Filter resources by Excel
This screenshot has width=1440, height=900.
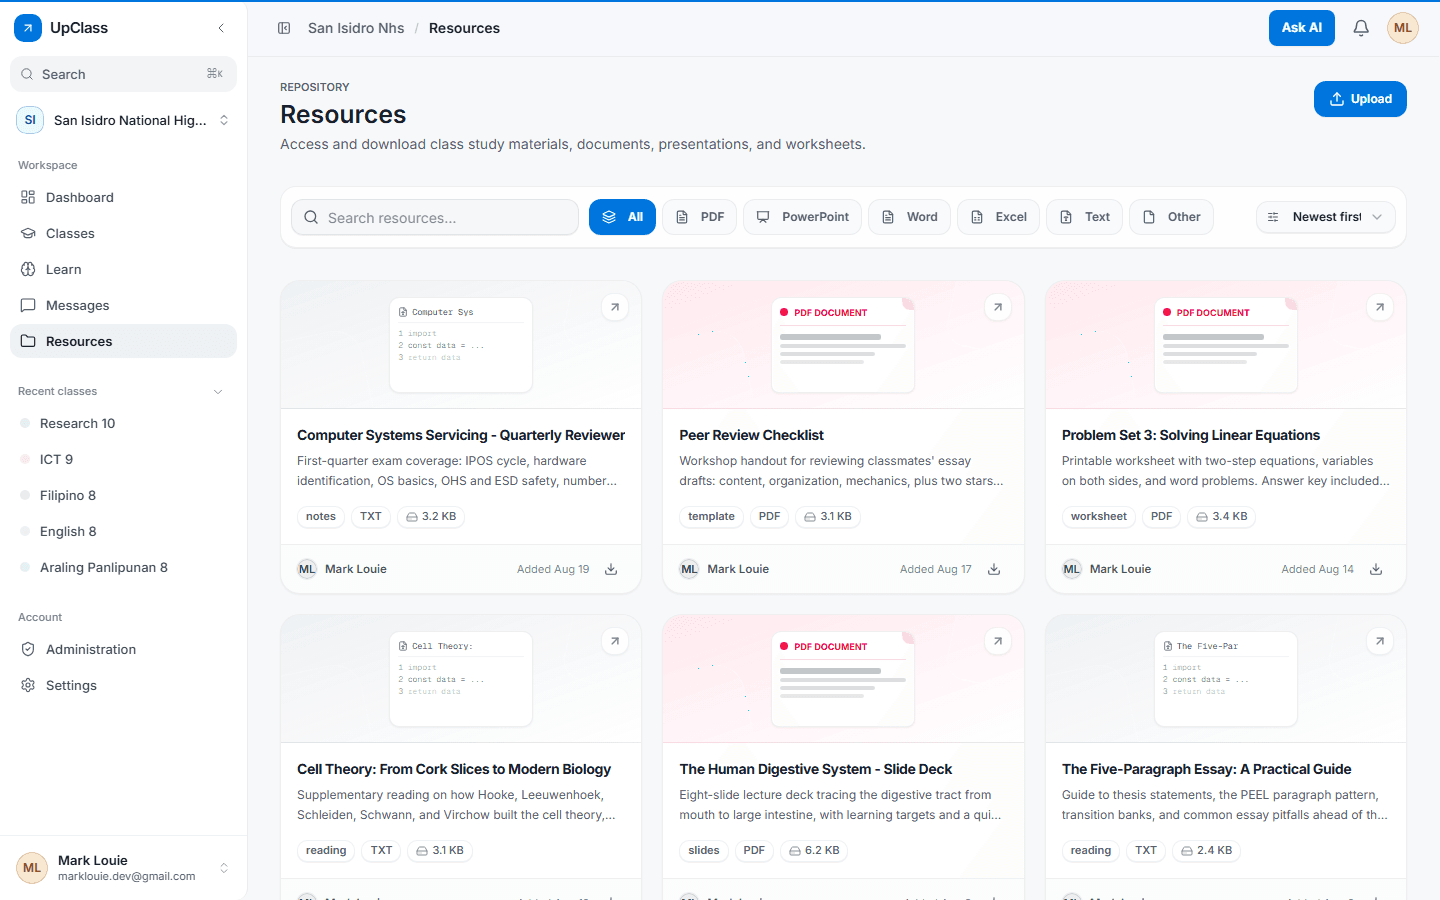pyautogui.click(x=998, y=217)
